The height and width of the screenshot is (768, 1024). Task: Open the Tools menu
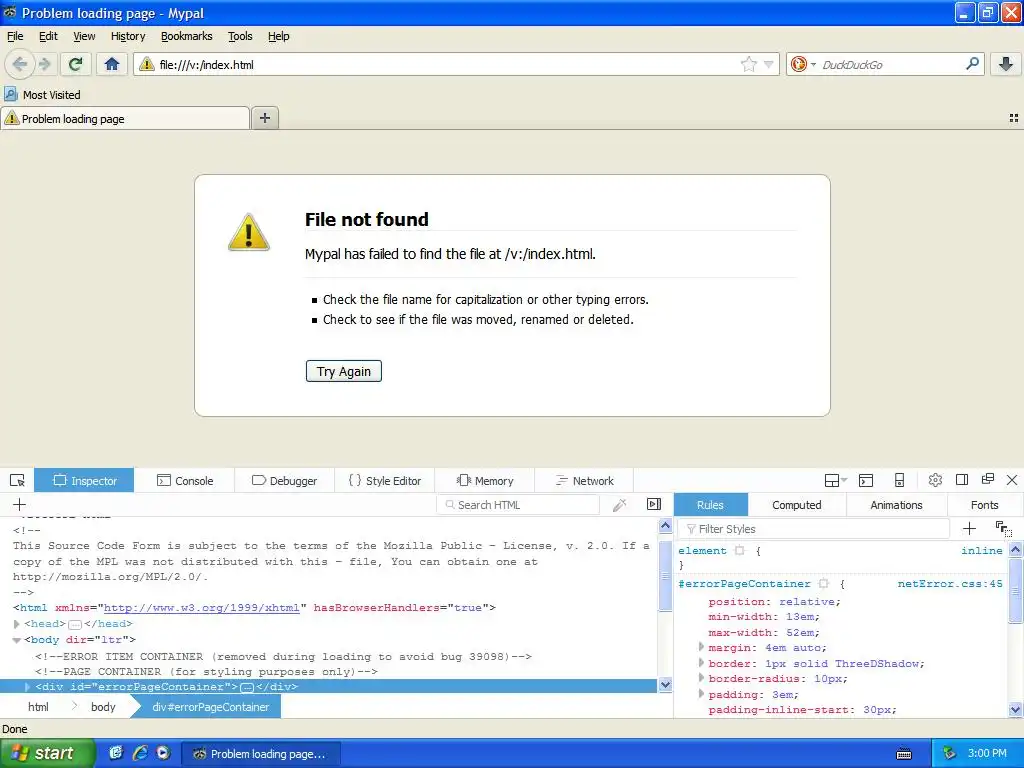pyautogui.click(x=240, y=36)
